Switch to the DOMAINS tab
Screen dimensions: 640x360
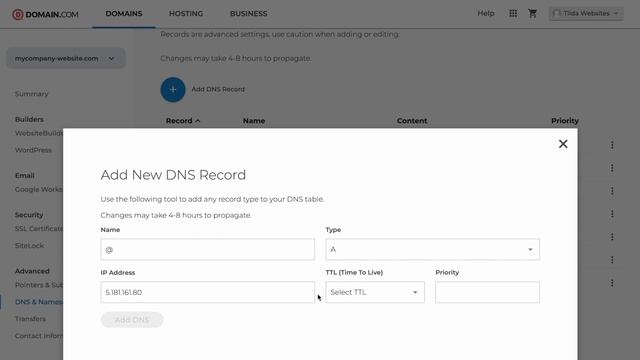point(124,13)
